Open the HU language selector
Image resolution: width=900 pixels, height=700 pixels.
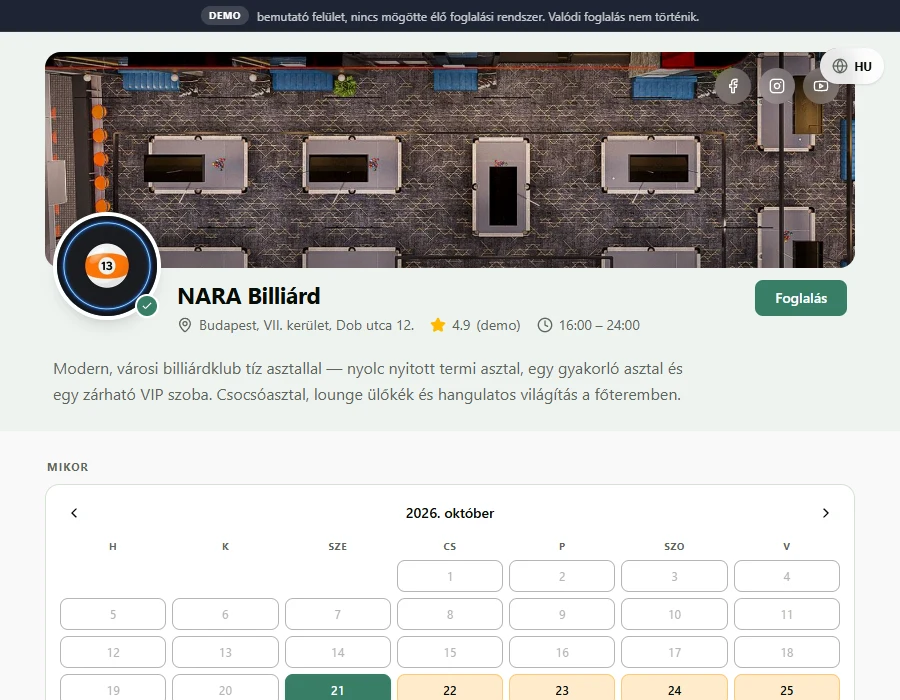coord(852,66)
